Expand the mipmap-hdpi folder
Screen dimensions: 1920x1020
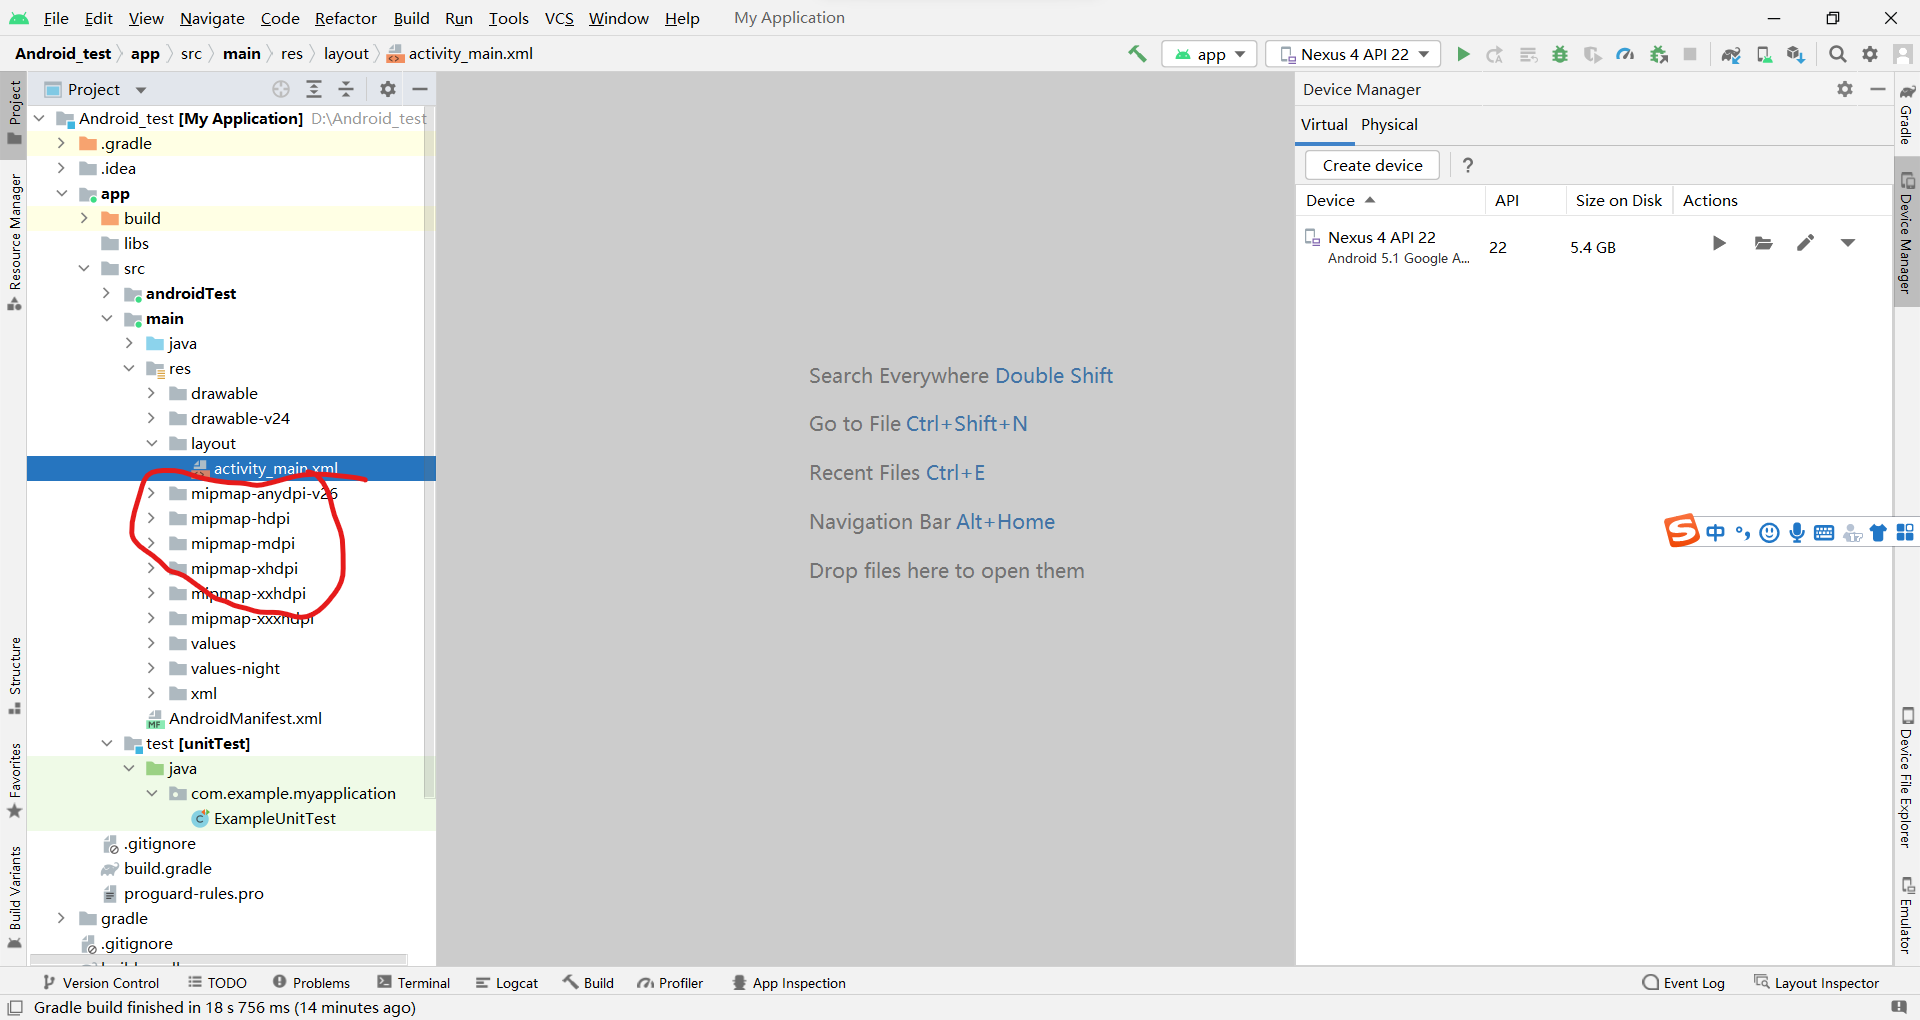click(x=151, y=518)
